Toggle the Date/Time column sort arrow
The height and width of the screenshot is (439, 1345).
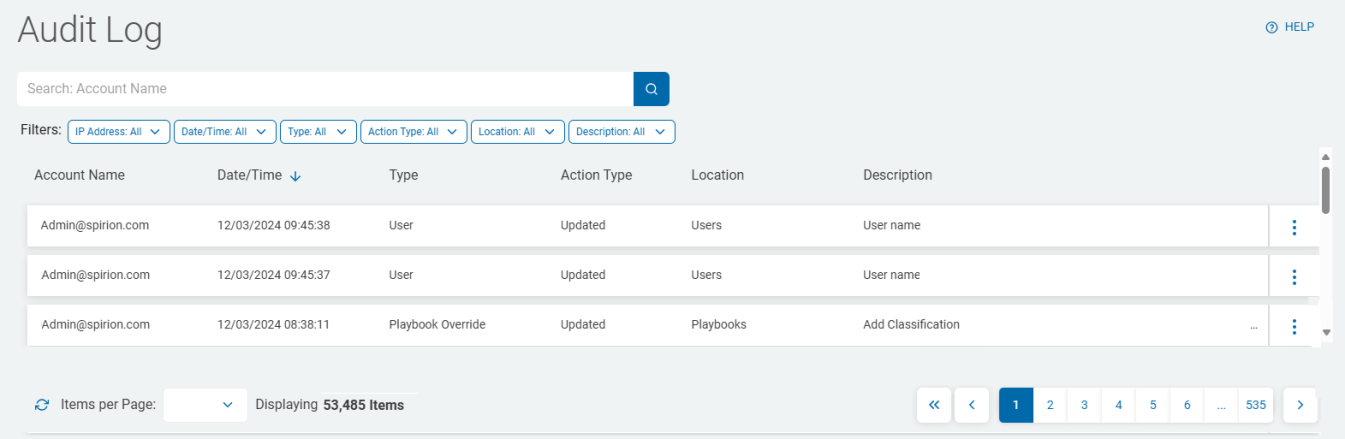point(295,176)
